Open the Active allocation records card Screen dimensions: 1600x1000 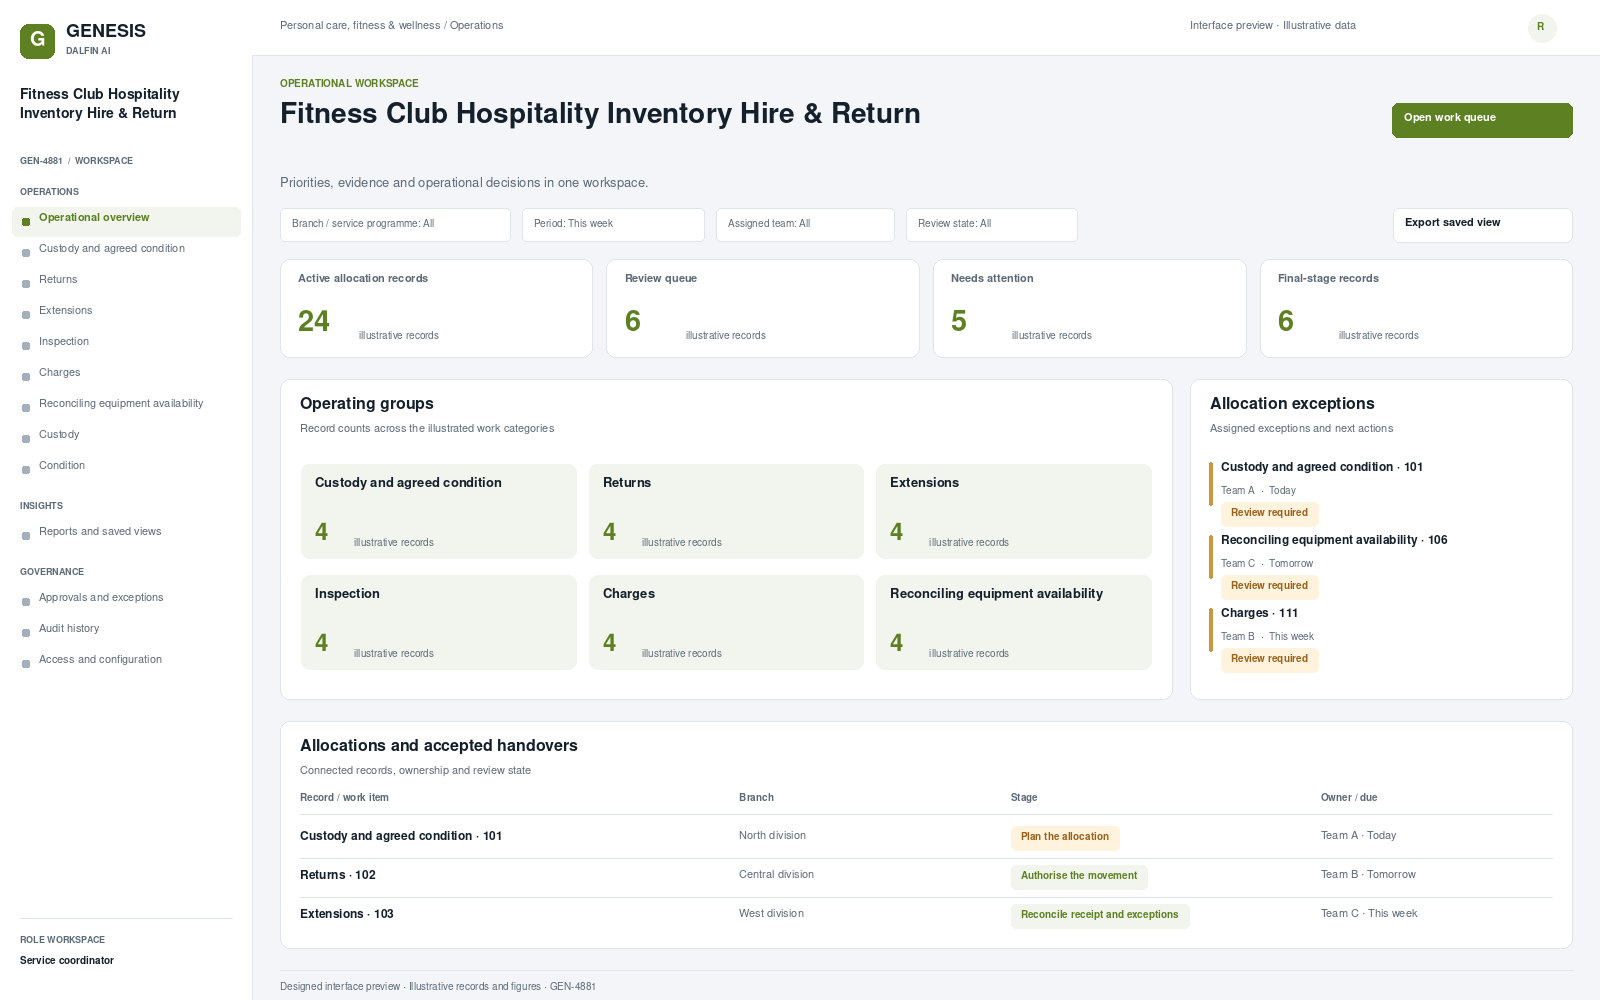(436, 308)
